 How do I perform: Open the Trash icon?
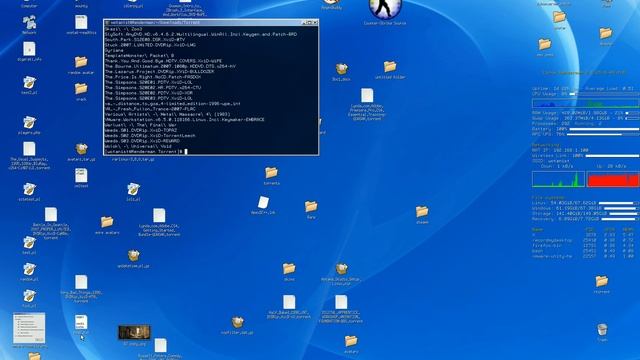pyautogui.click(x=602, y=332)
